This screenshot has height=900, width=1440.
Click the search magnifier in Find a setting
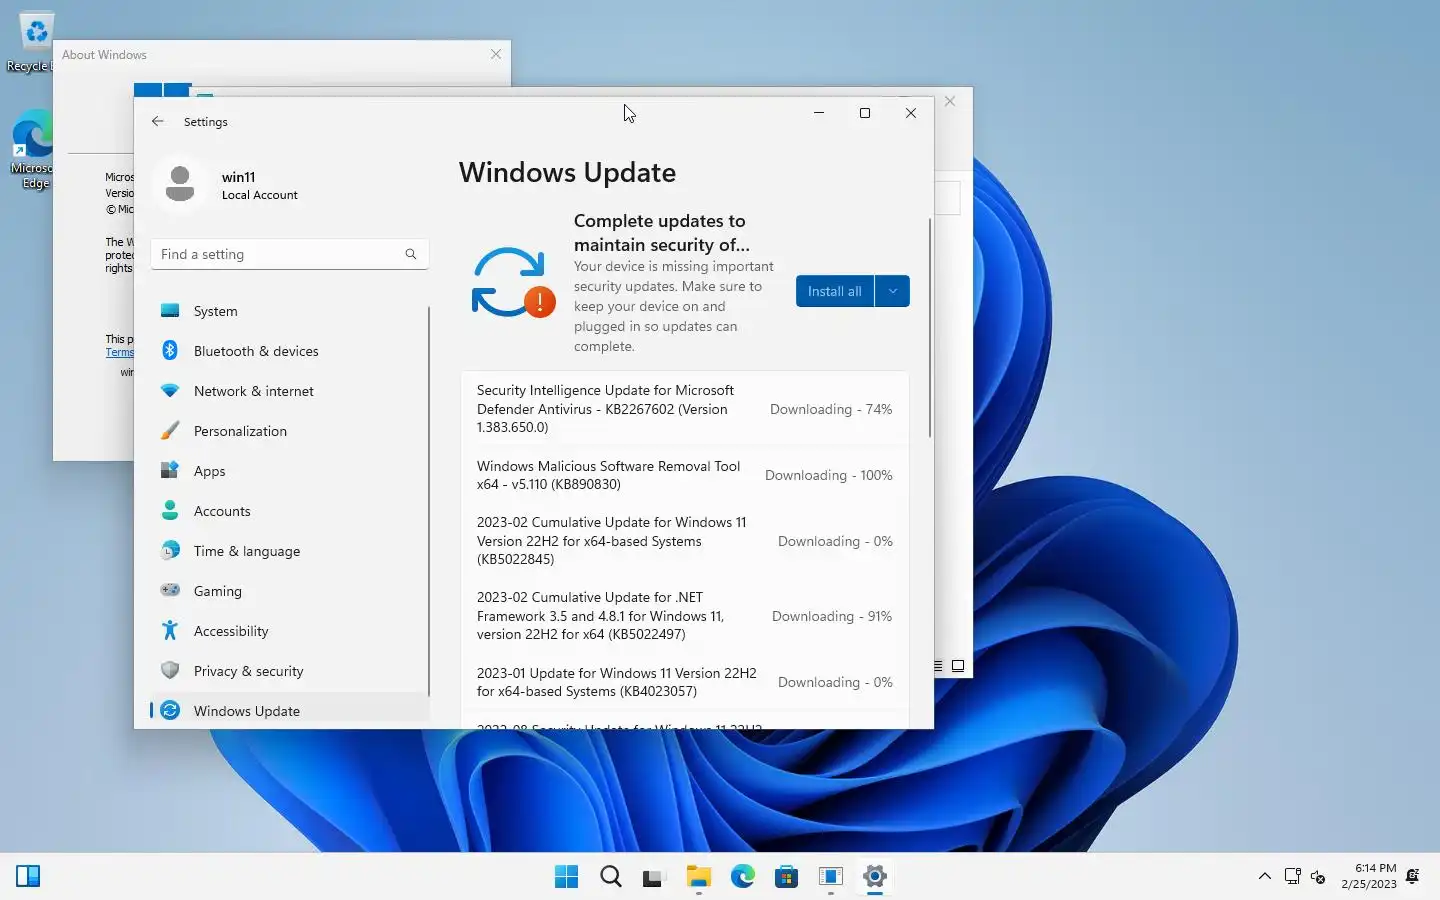[410, 254]
